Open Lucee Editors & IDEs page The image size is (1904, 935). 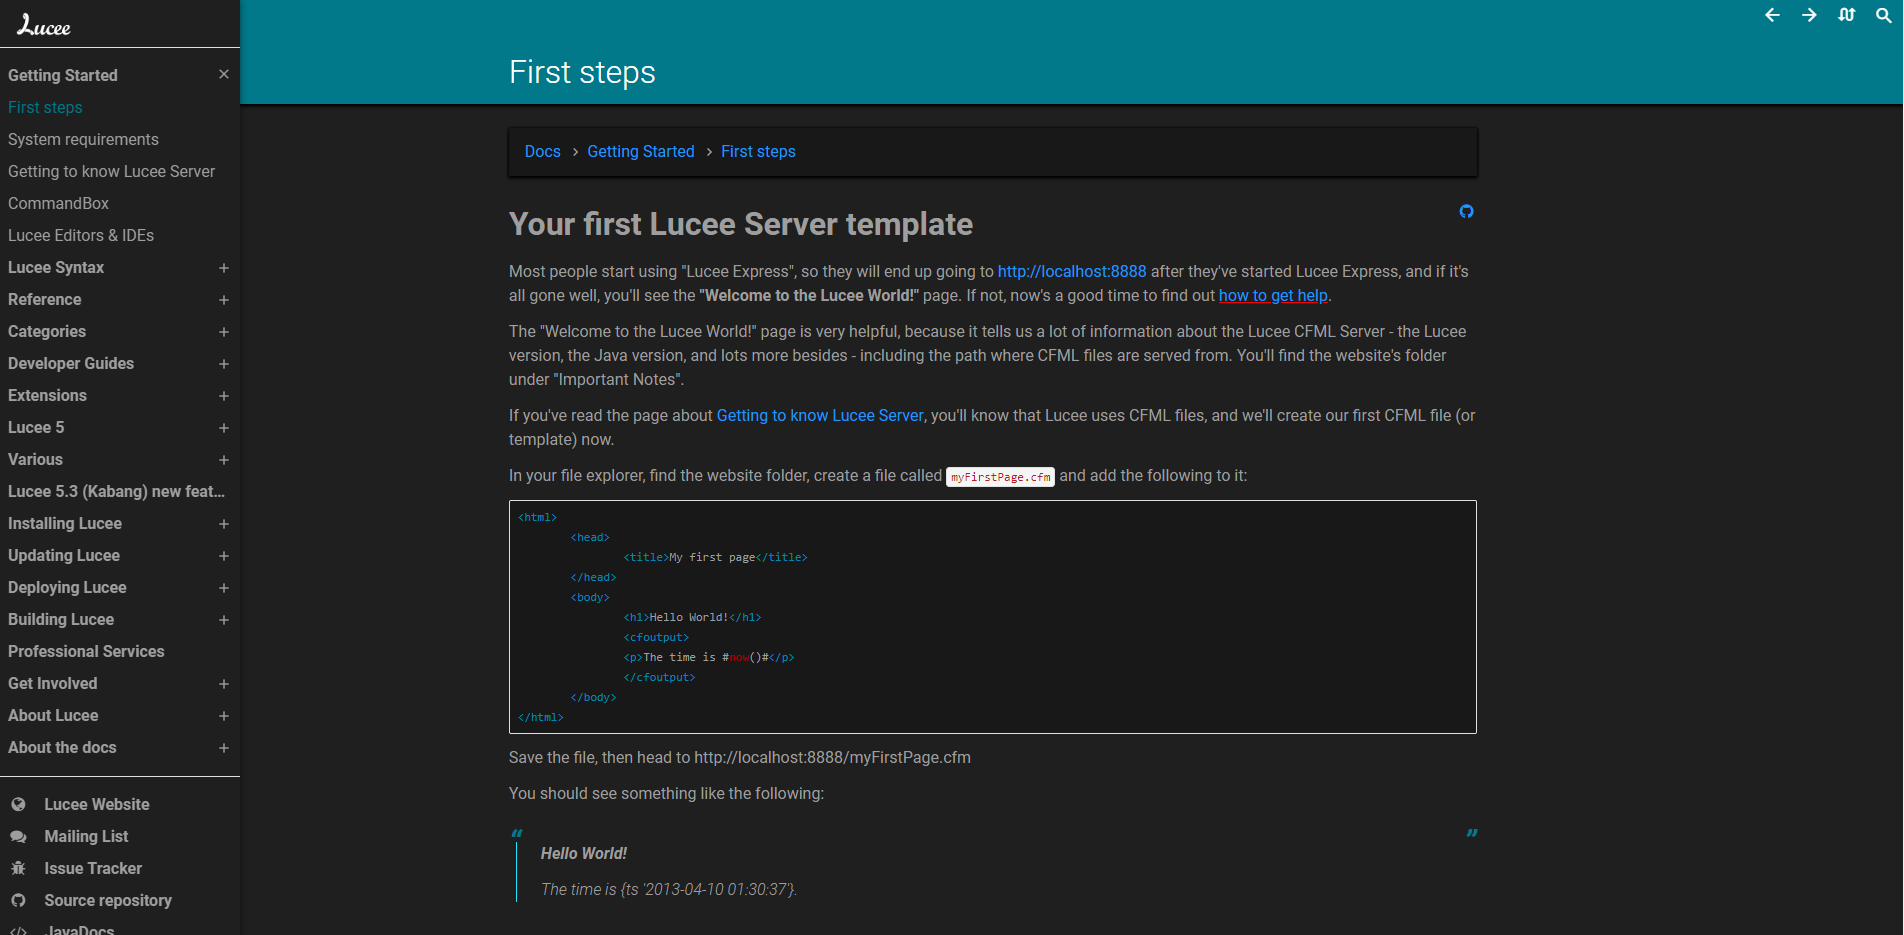[81, 235]
